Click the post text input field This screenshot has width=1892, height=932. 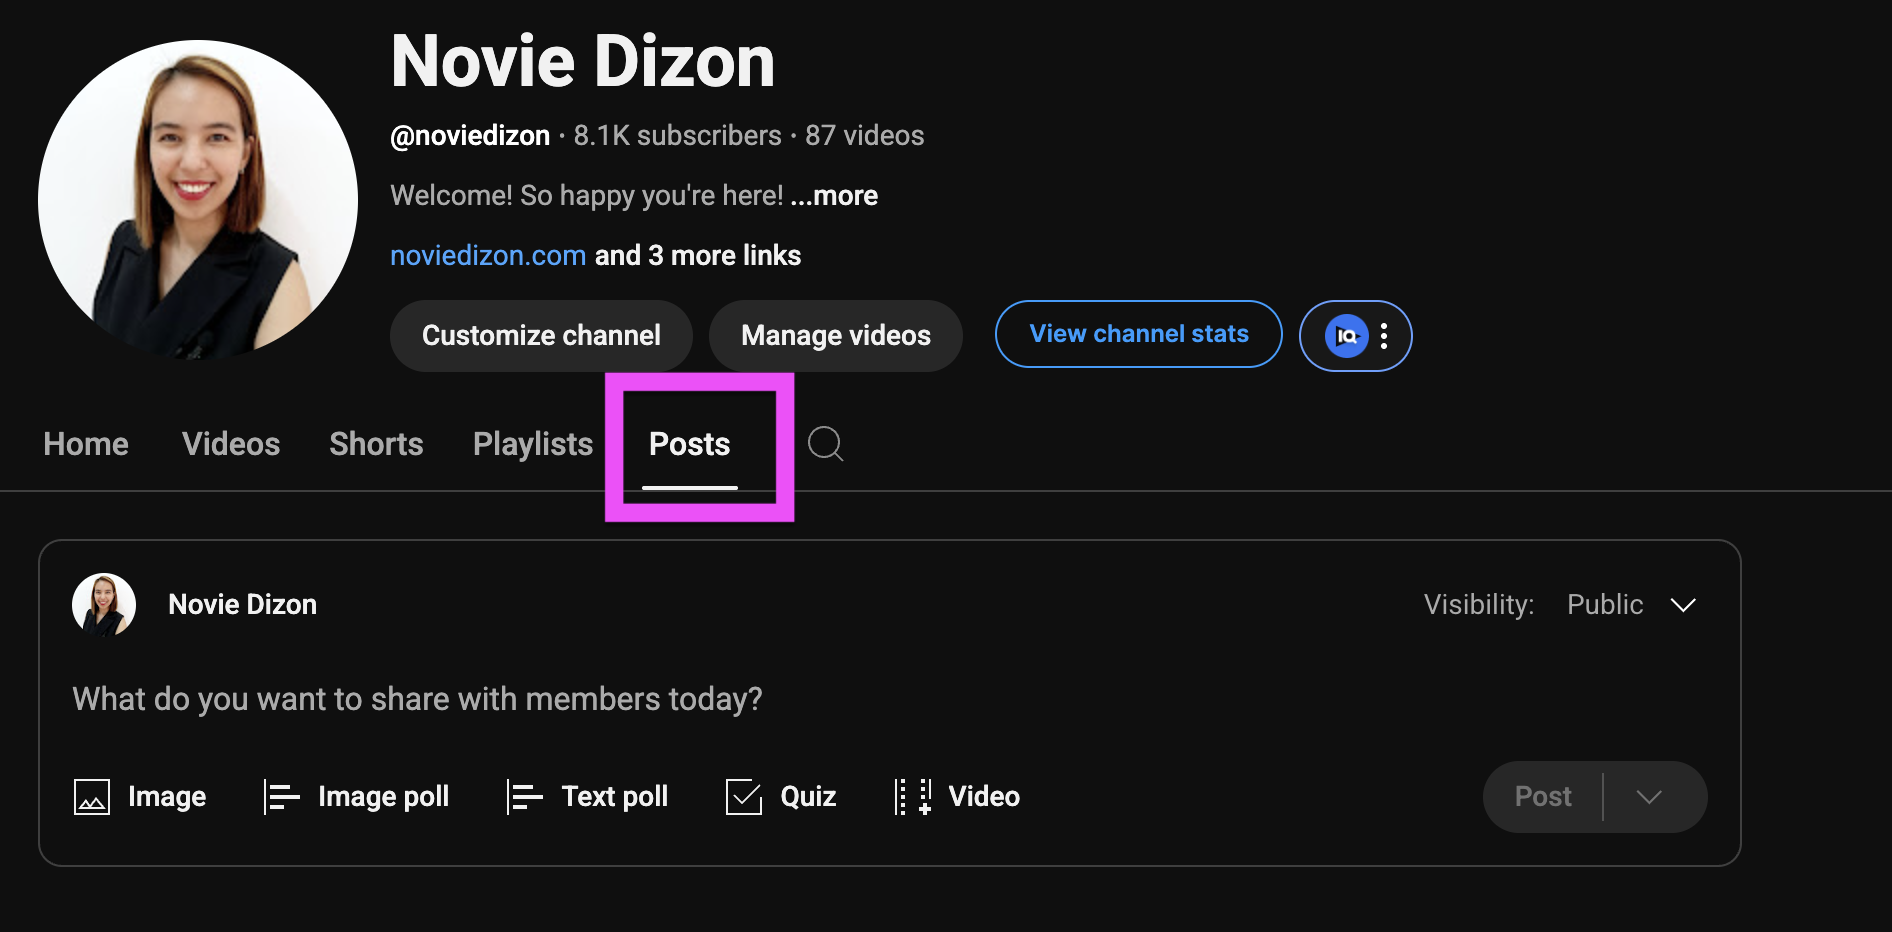(x=890, y=699)
